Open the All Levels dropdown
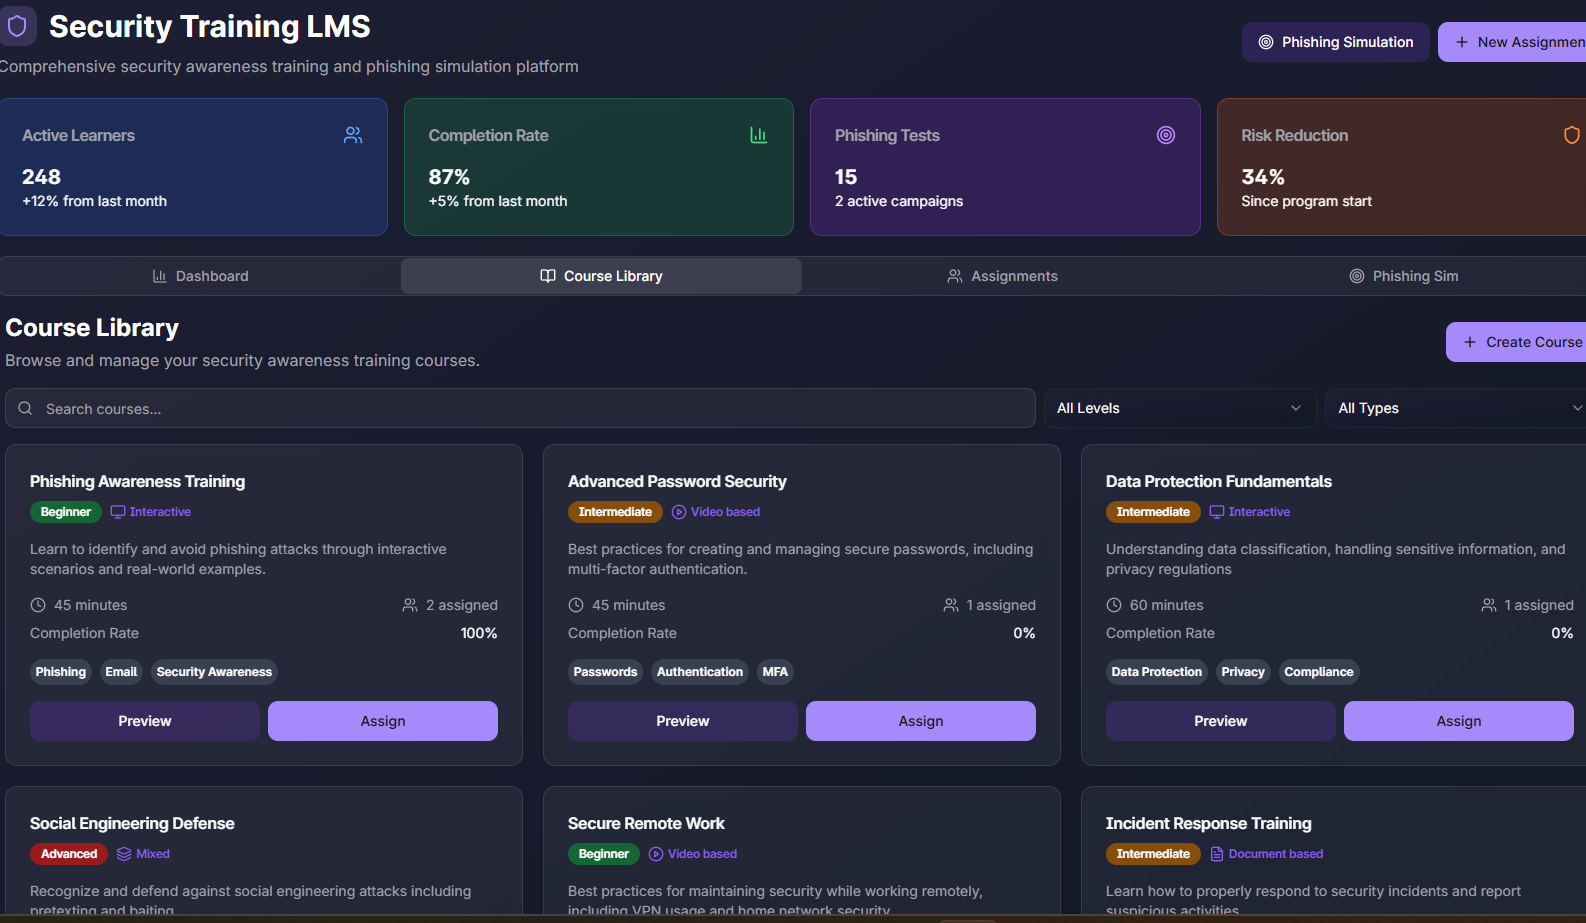1586x923 pixels. [x=1179, y=408]
